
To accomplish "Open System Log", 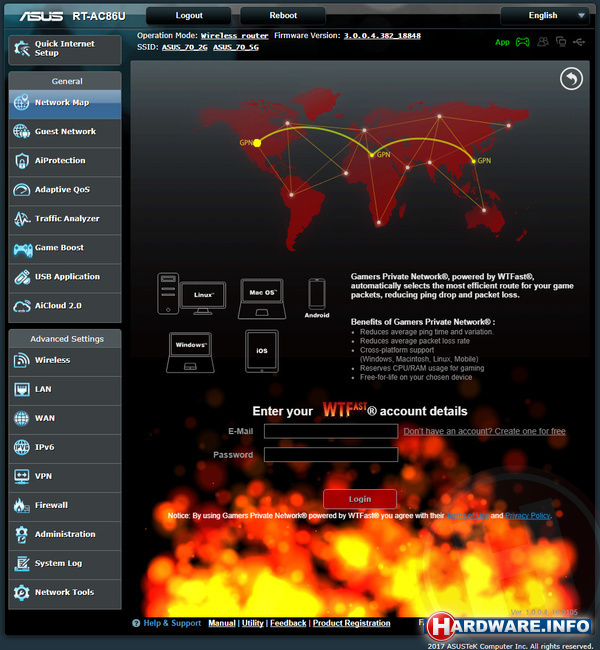I will (65, 564).
